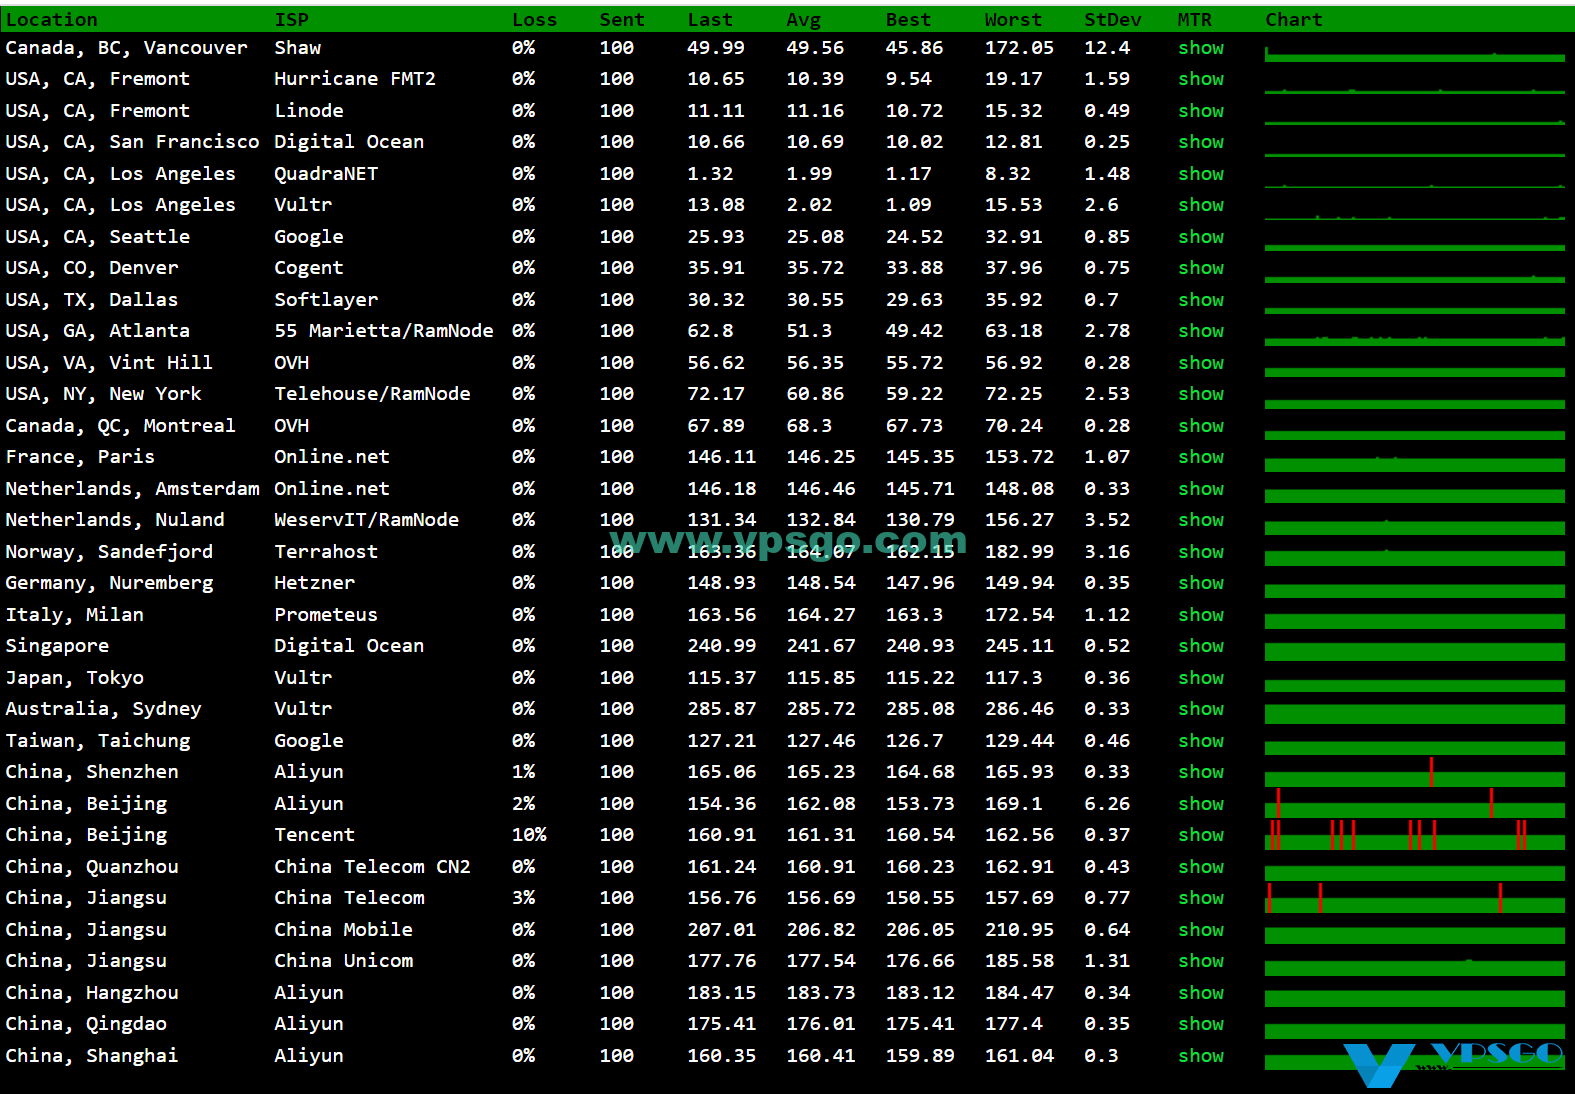Click the StDev column header
The width and height of the screenshot is (1575, 1094).
point(1113,20)
